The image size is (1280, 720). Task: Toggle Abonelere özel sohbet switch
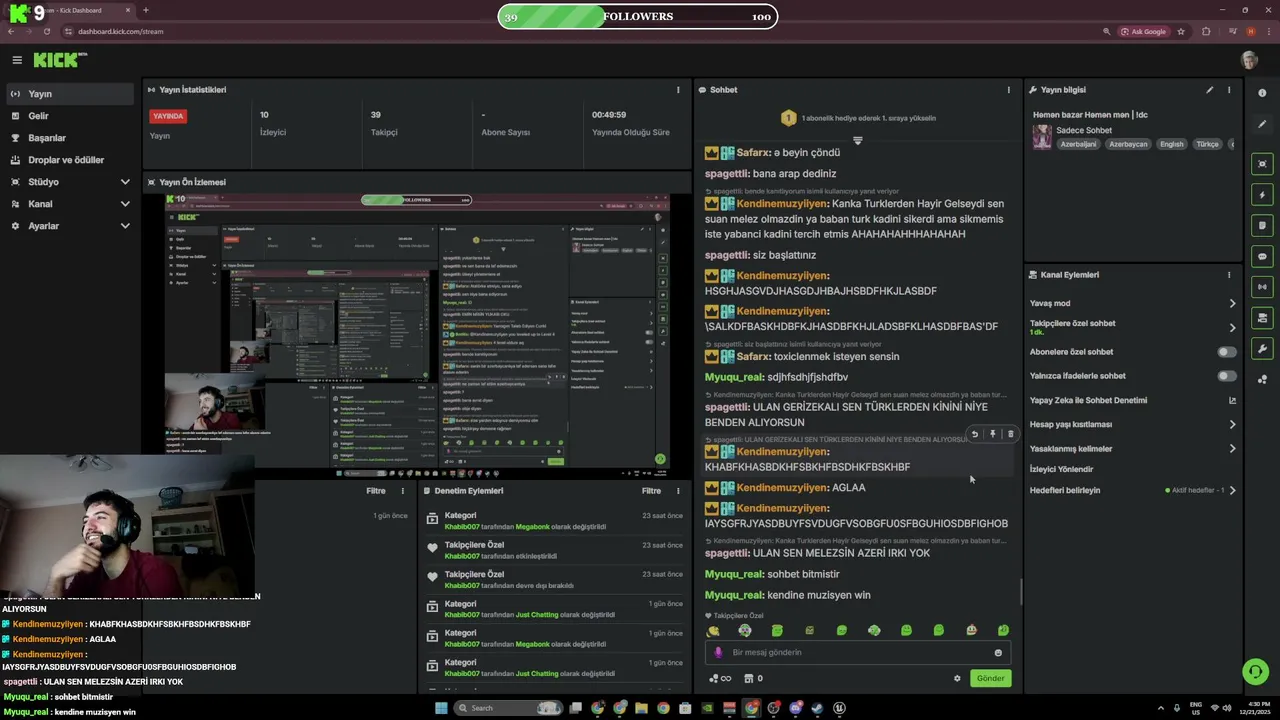point(1227,352)
